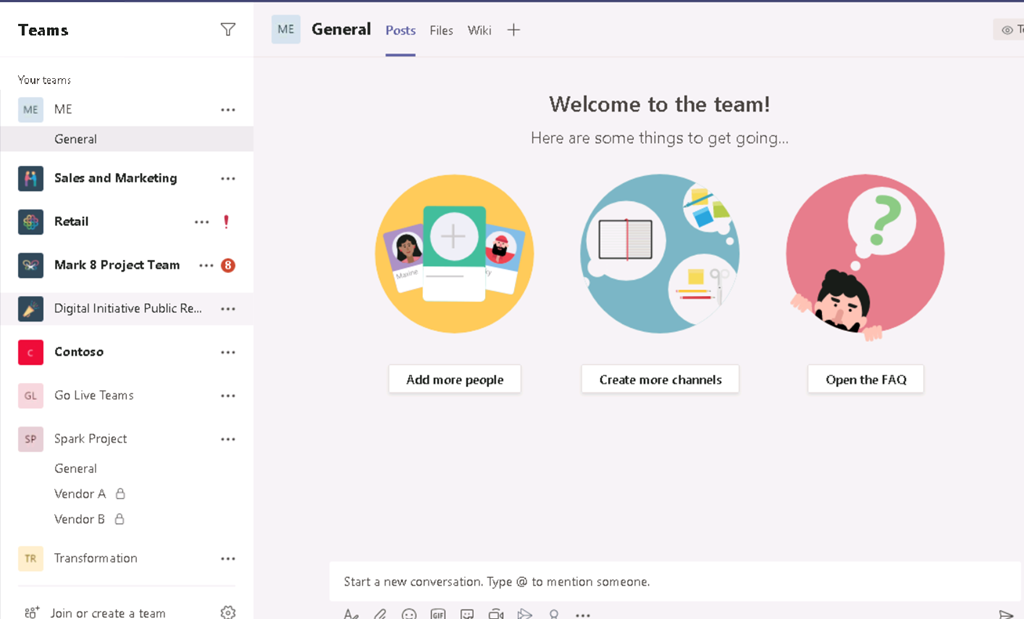Click the red exclamation alert beside Retail
Screen dimensions: 1024x619
point(226,221)
